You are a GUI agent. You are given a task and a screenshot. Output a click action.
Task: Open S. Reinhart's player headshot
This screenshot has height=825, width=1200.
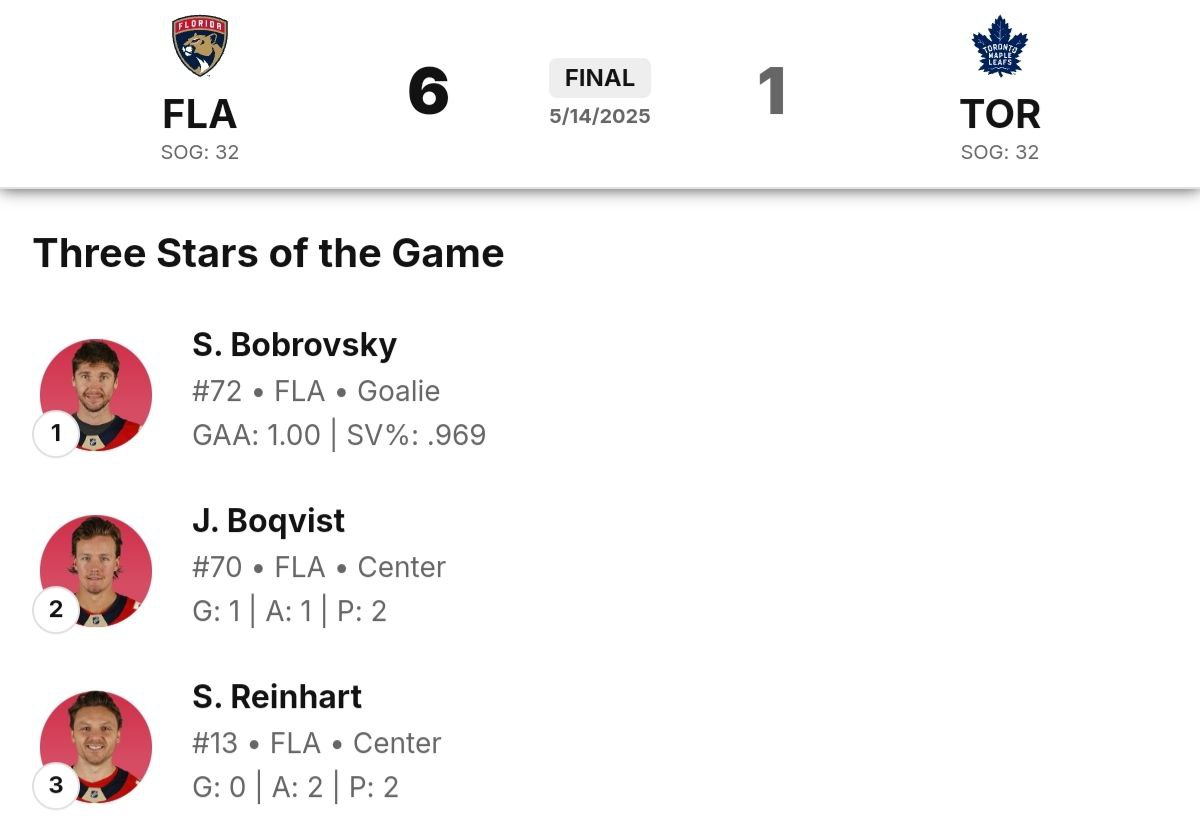(96, 747)
